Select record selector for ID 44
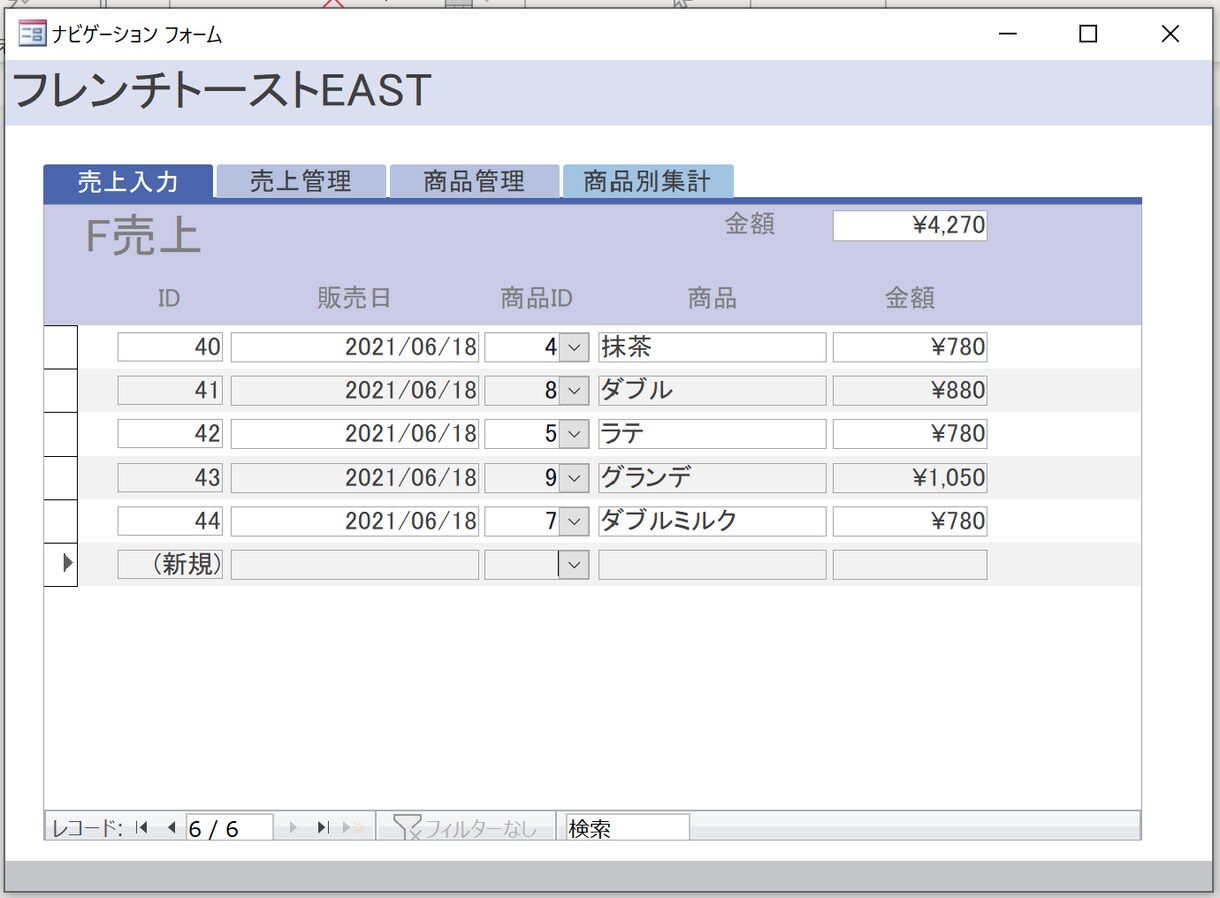Screen dimensions: 1220x898 click(61, 521)
